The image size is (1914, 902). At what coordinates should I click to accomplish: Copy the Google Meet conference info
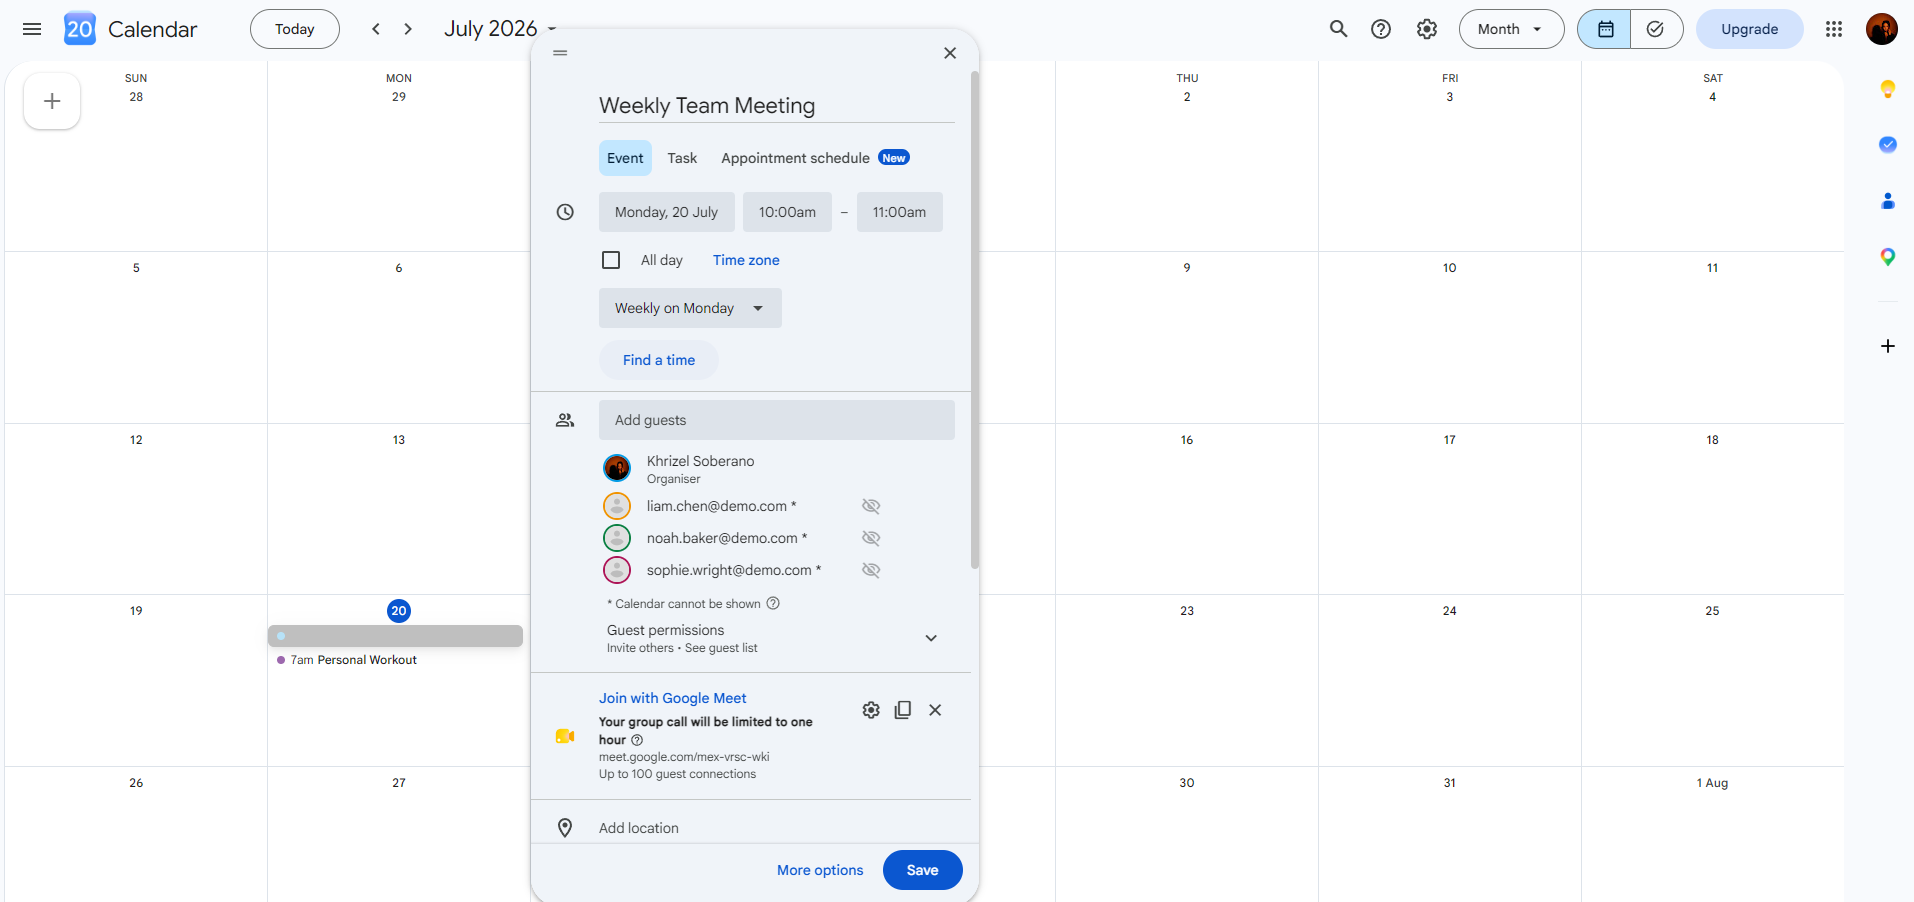click(x=903, y=710)
